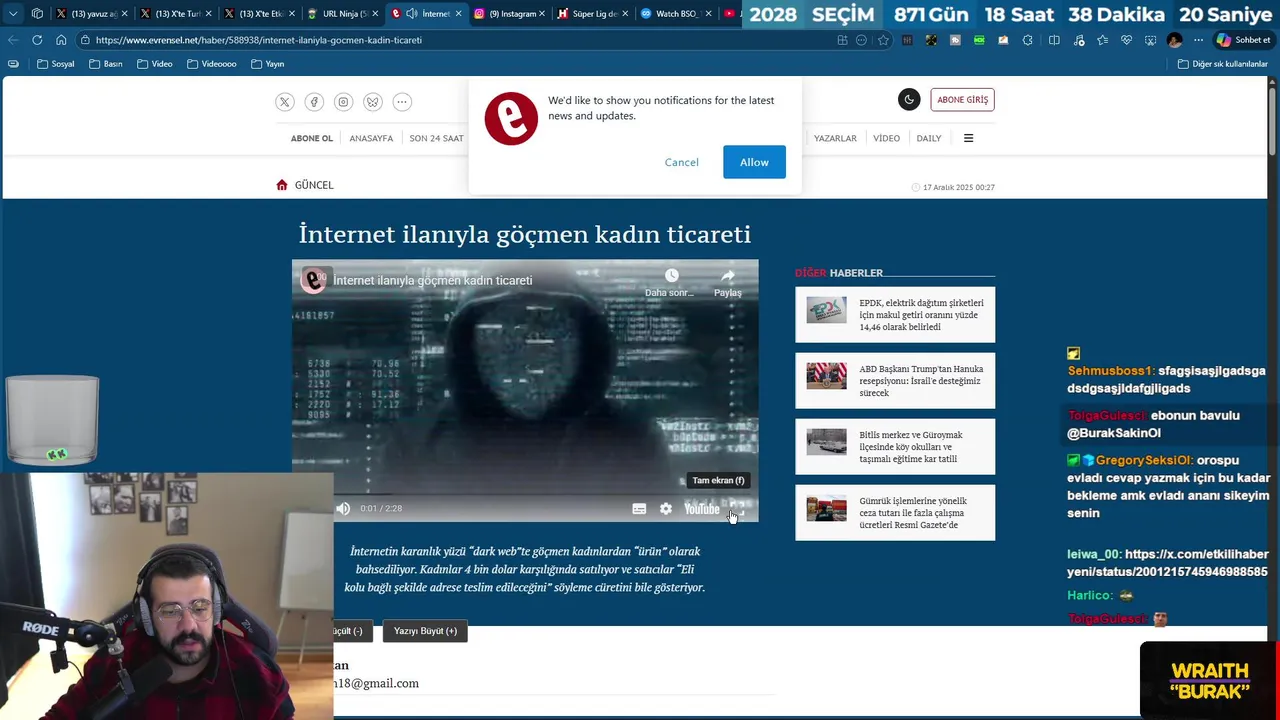Open EPDK elektrik dağıtım news card
Screen dimensions: 1280x720
tap(895, 315)
